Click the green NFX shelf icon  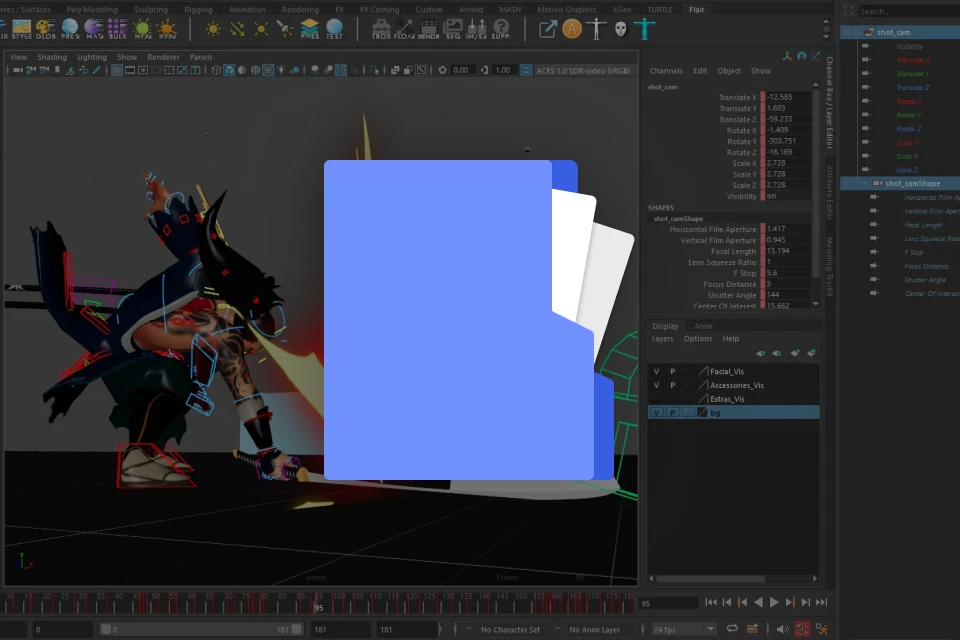(142, 29)
